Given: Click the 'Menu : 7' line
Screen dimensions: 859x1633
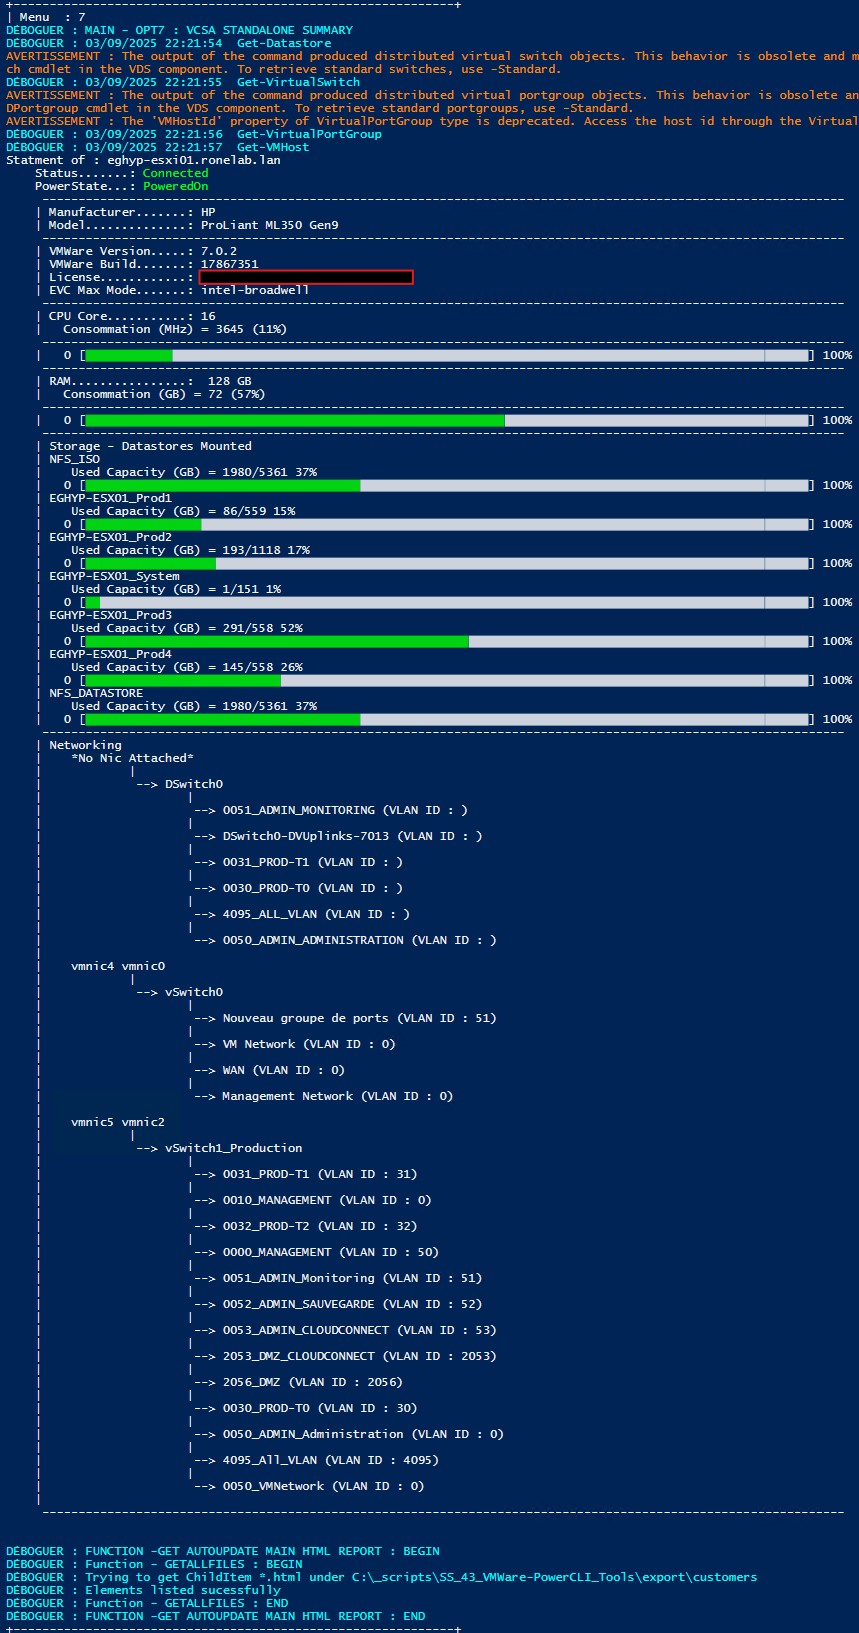Looking at the screenshot, I should click(50, 17).
